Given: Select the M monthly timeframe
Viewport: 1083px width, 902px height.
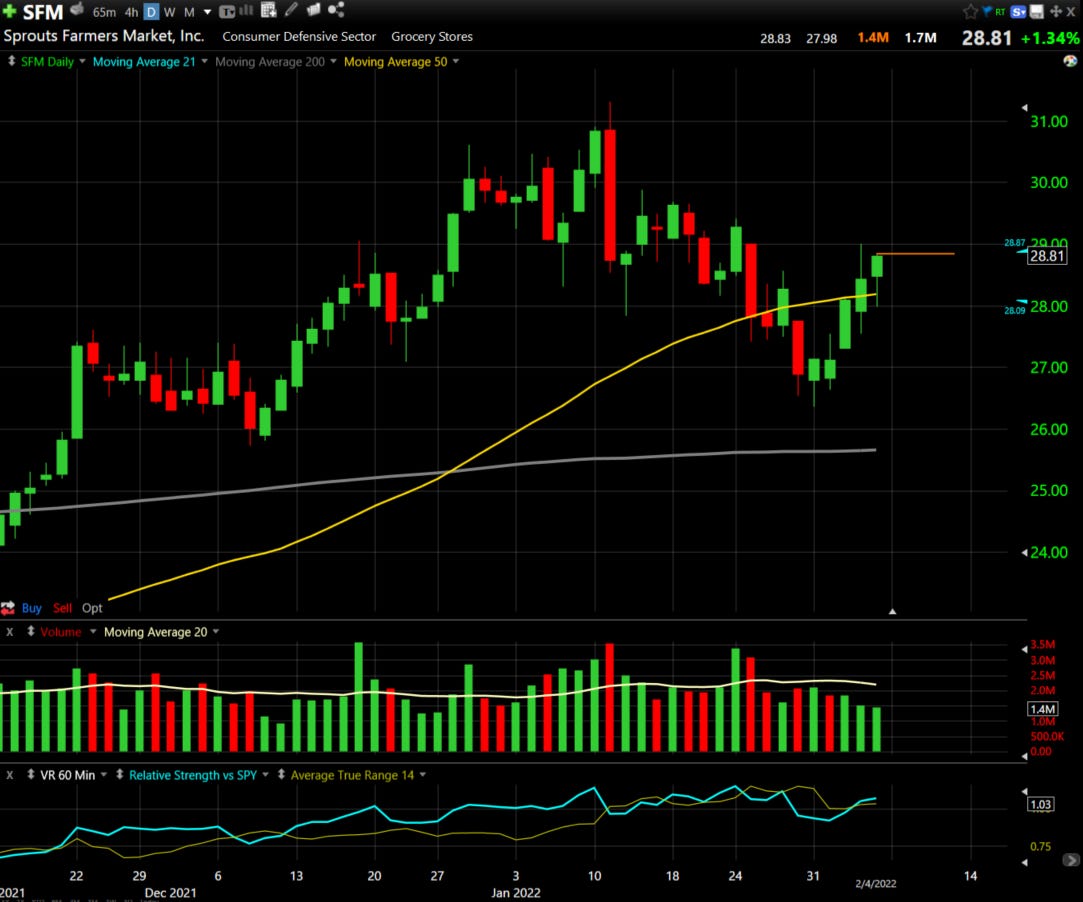Looking at the screenshot, I should click(189, 12).
